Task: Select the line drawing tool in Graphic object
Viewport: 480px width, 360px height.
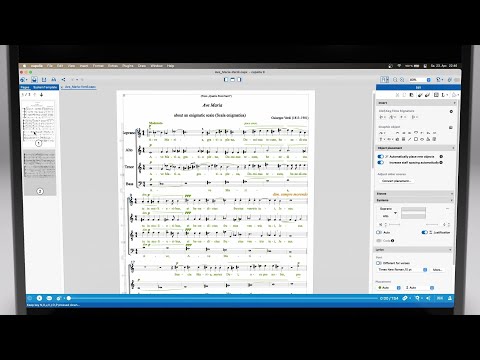Action: (410, 139)
